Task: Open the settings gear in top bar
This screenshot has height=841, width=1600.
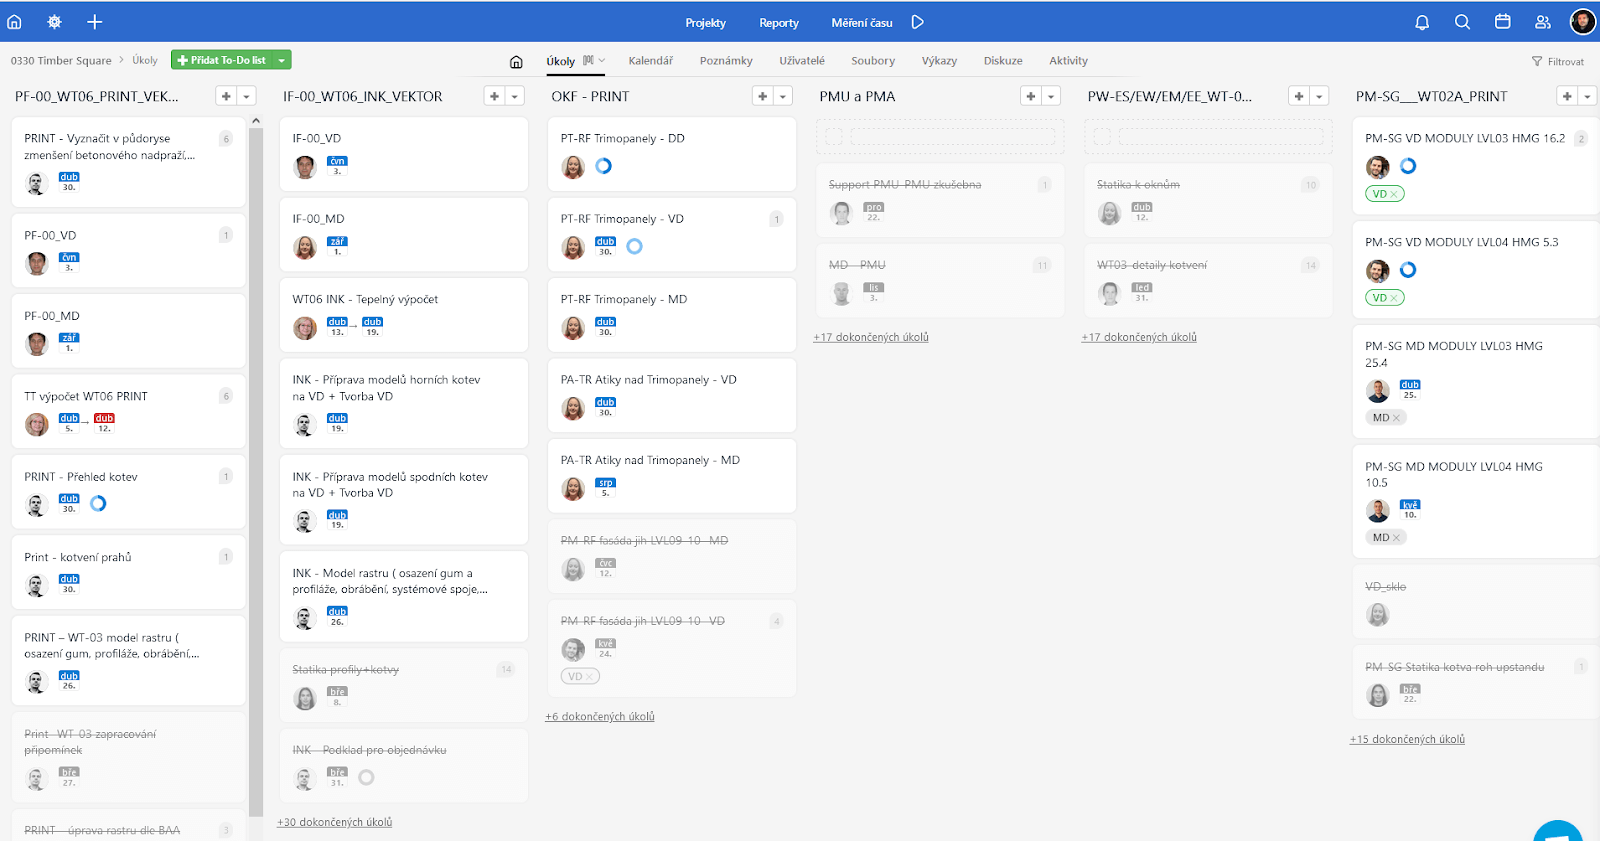Action: click(x=54, y=21)
